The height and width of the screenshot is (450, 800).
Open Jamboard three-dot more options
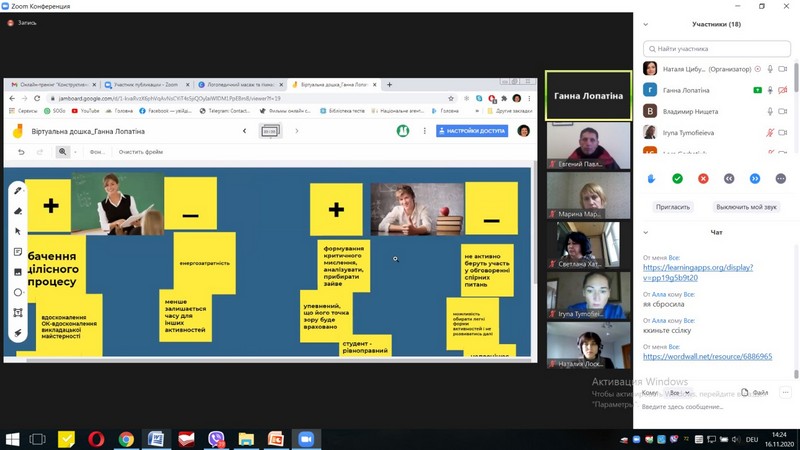tap(424, 131)
